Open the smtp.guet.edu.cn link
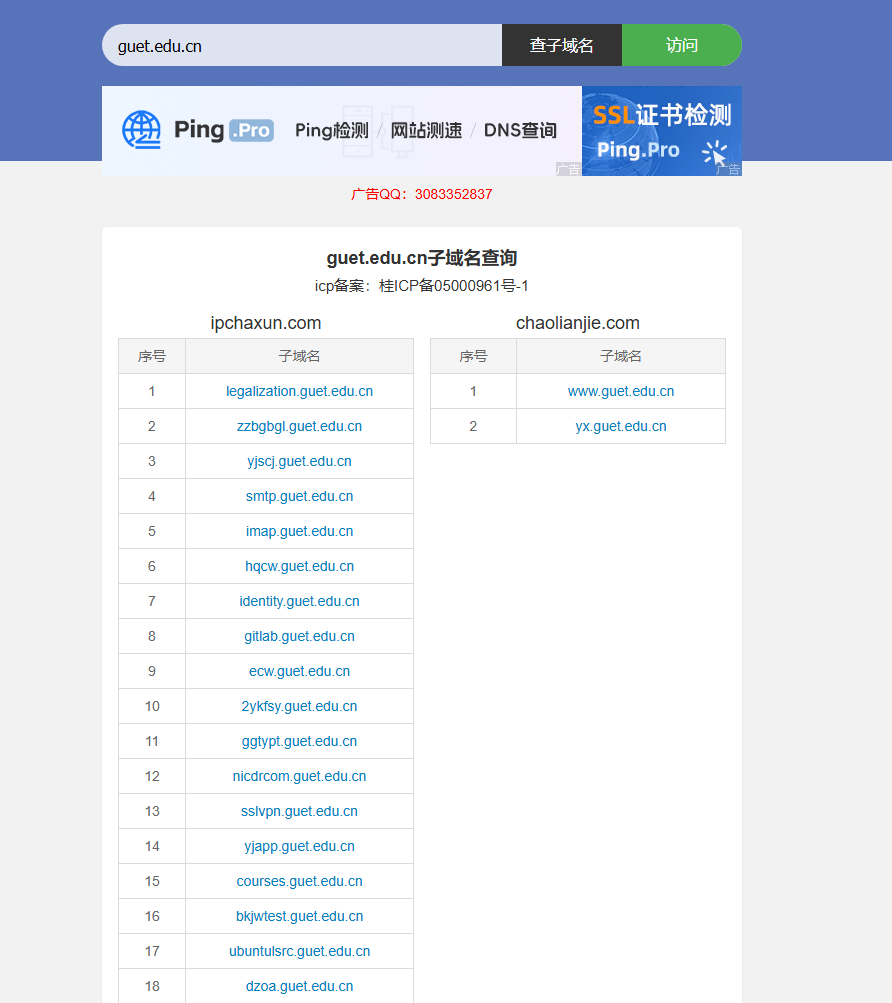This screenshot has height=1003, width=892. pos(299,496)
